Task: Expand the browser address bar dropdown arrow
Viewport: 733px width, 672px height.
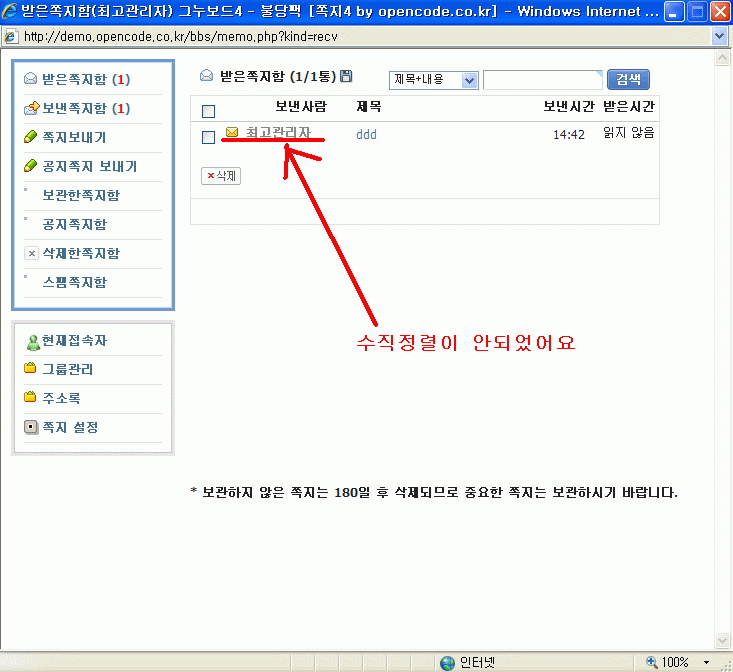Action: pyautogui.click(x=718, y=36)
